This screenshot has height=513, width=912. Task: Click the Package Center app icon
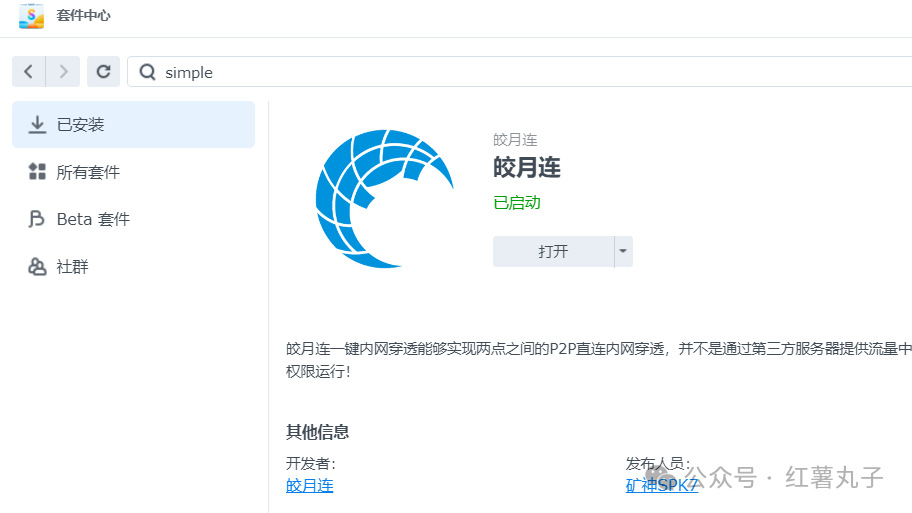pyautogui.click(x=31, y=16)
